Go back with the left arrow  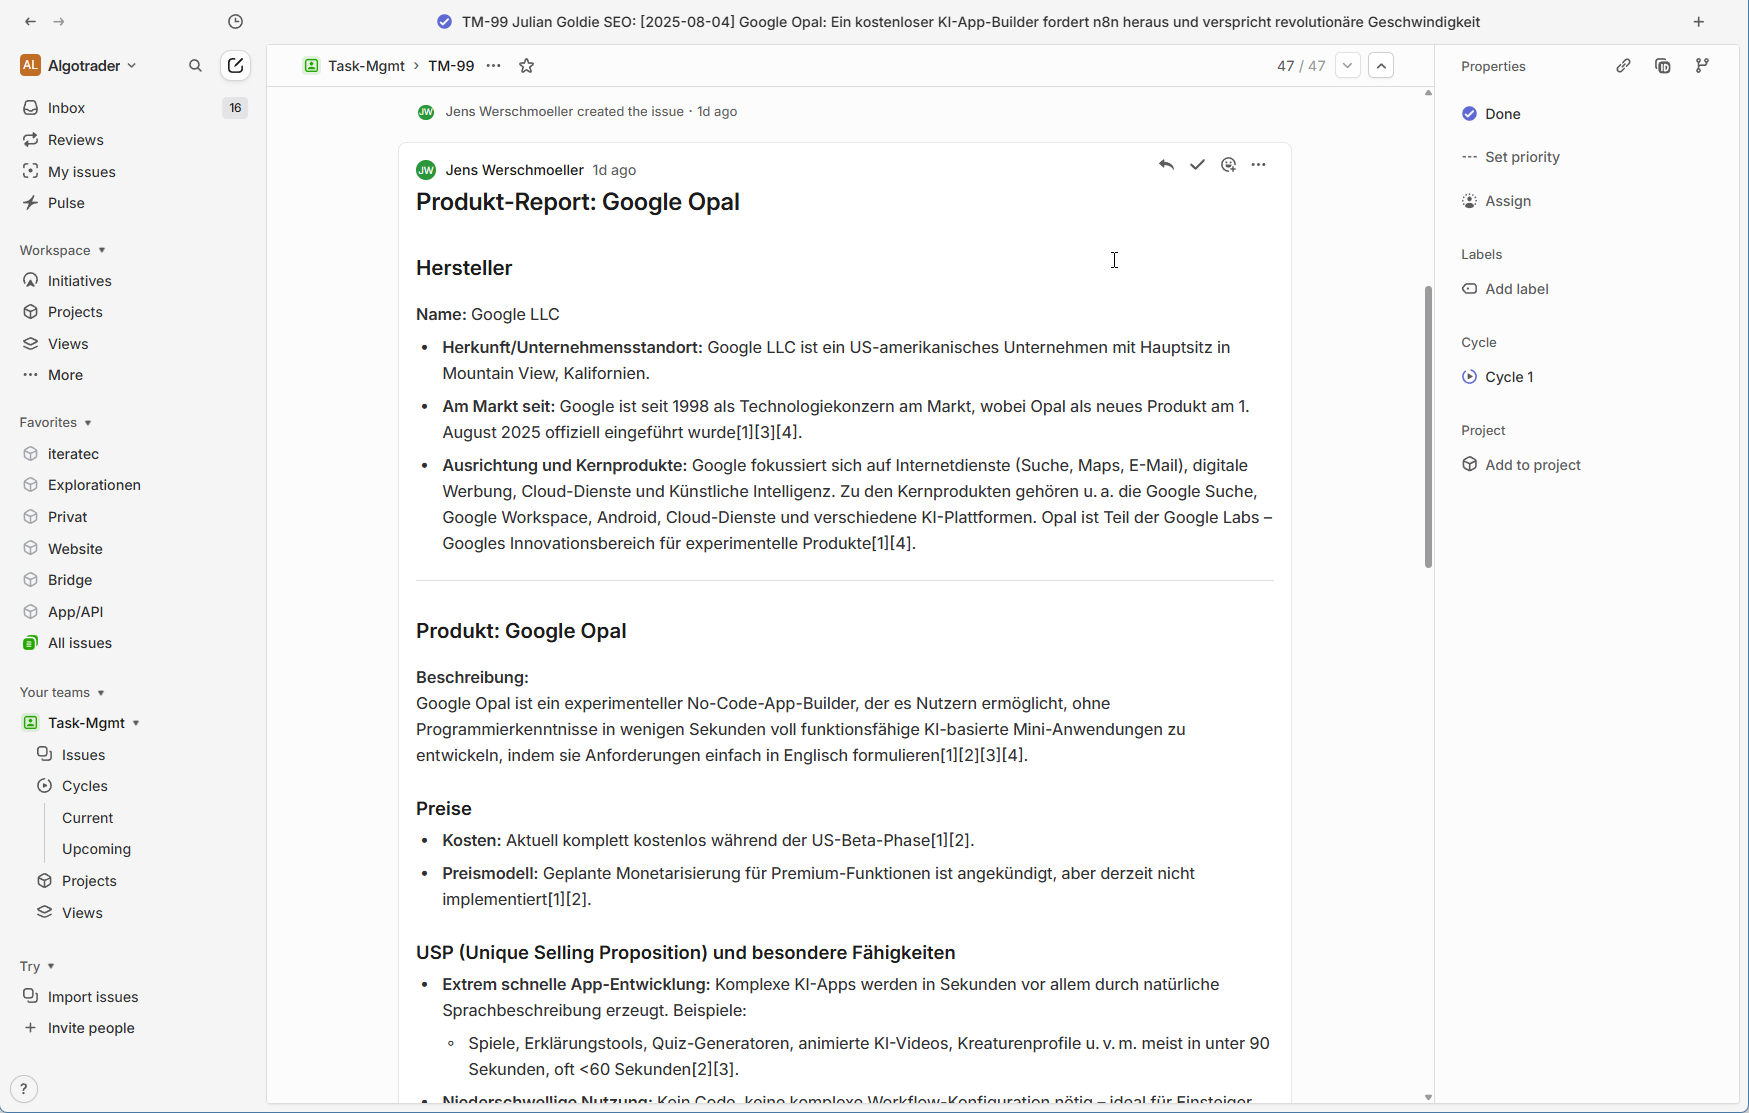coord(30,22)
